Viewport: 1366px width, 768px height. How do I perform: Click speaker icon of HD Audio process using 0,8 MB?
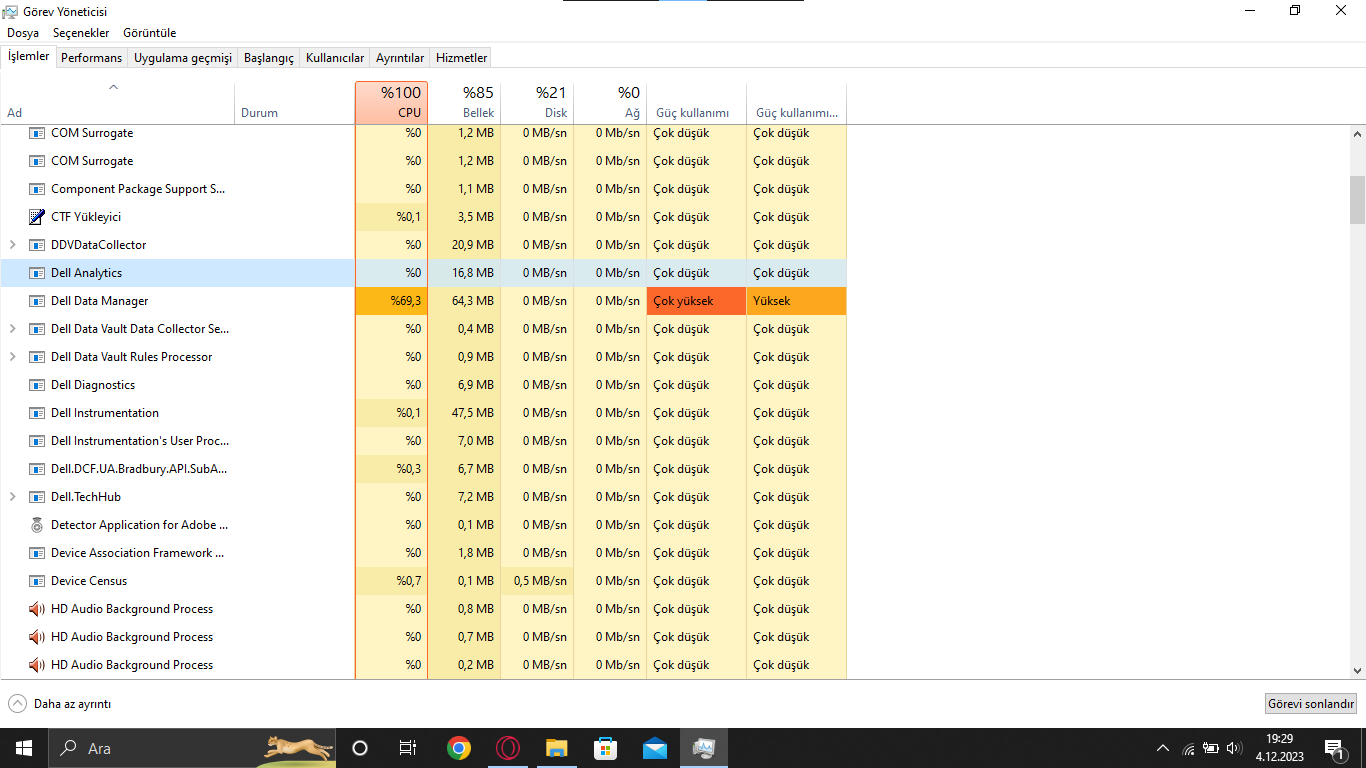click(x=37, y=609)
